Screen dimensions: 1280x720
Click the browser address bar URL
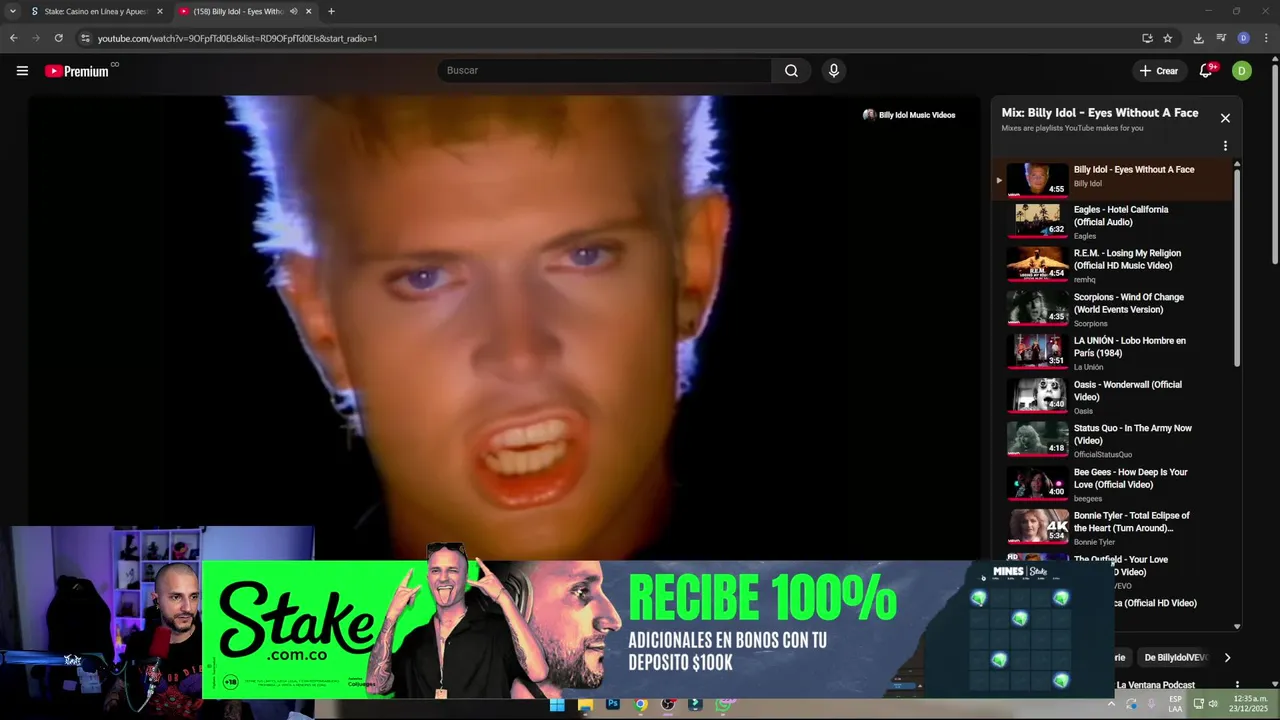point(237,38)
